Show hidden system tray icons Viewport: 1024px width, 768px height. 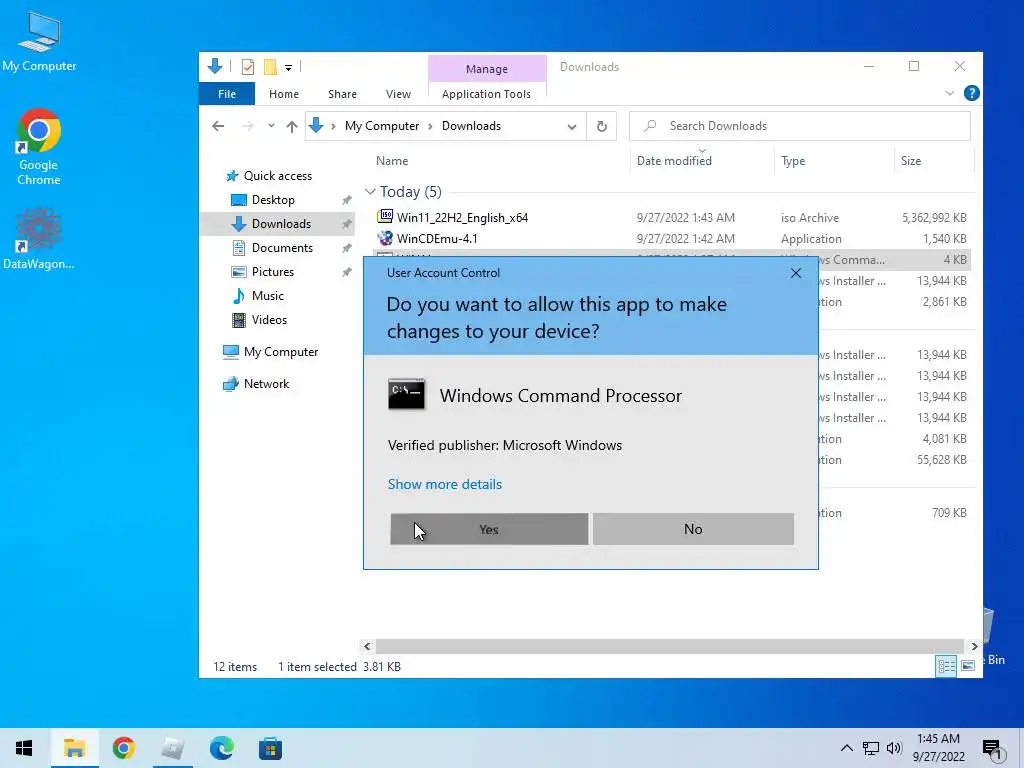(x=846, y=748)
